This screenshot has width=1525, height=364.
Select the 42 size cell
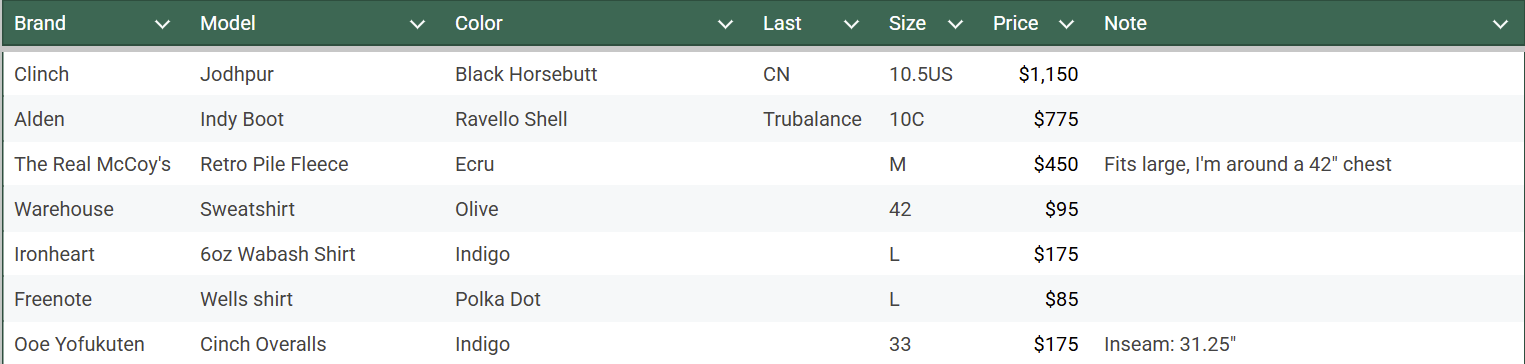pos(900,209)
